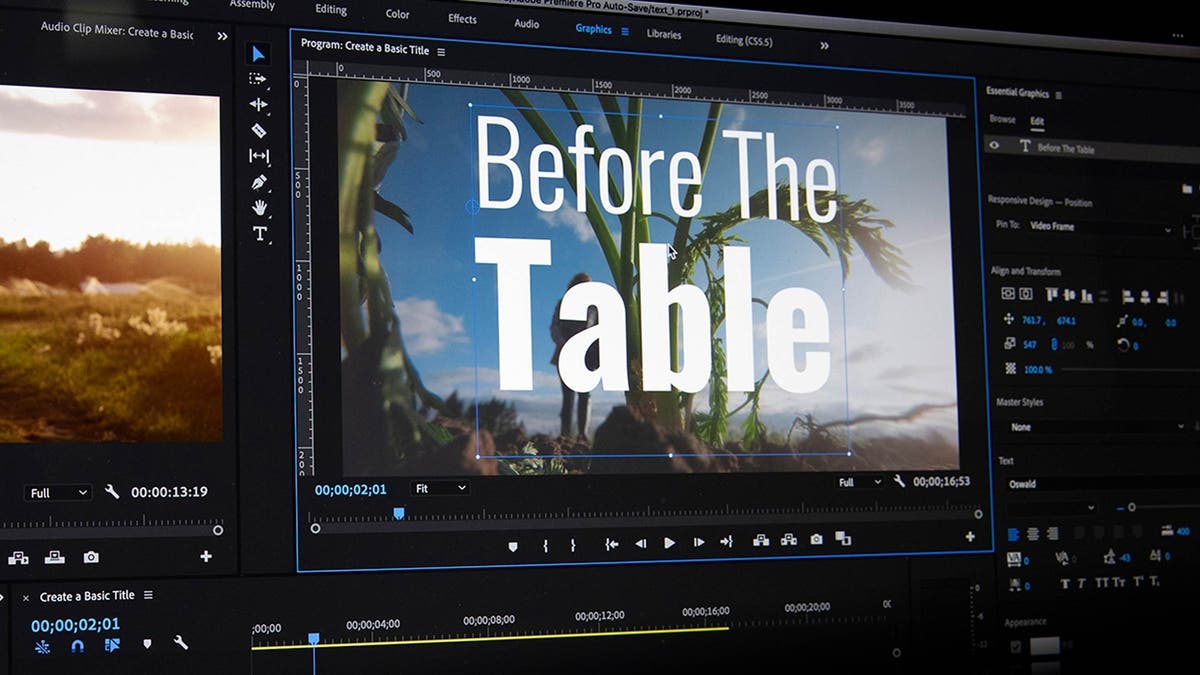Screen dimensions: 1200x675
Task: Select the Razor tool
Action: [258, 129]
